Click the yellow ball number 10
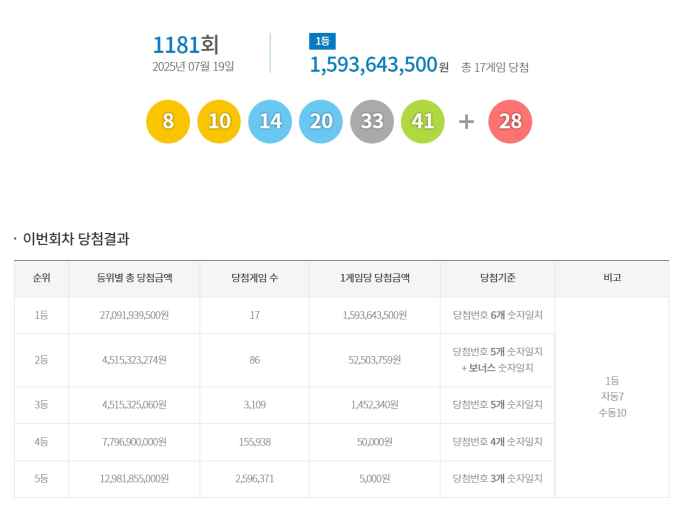 pyautogui.click(x=219, y=121)
